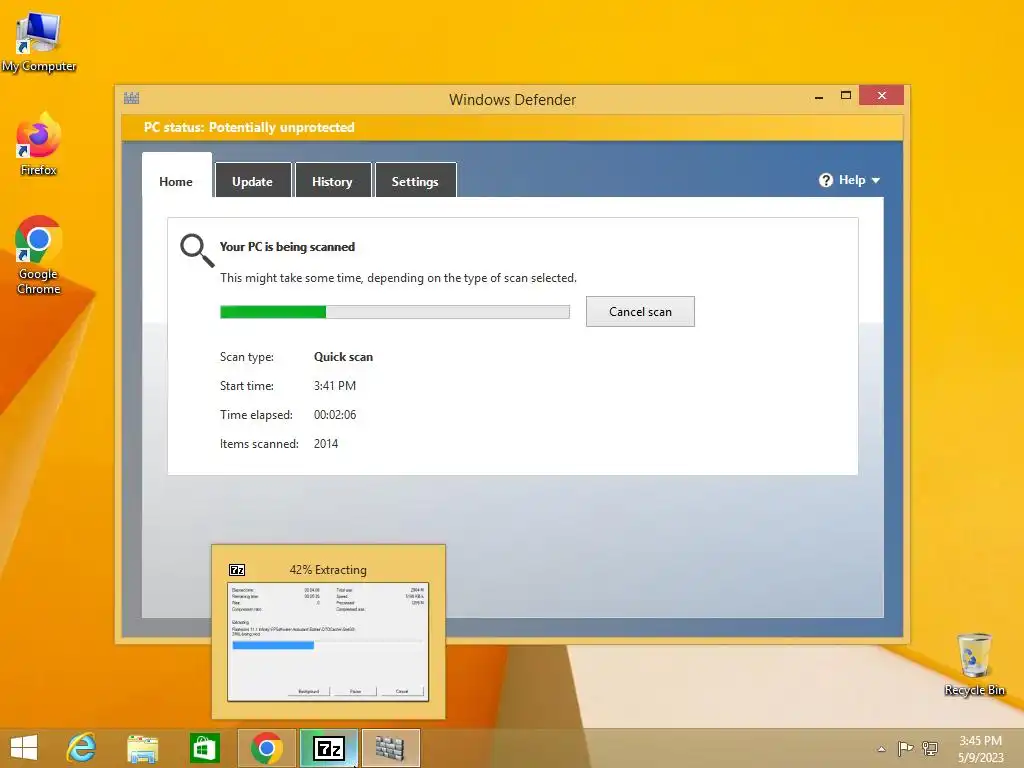Open the Action Center flag icon
The width and height of the screenshot is (1024, 768).
coord(905,748)
